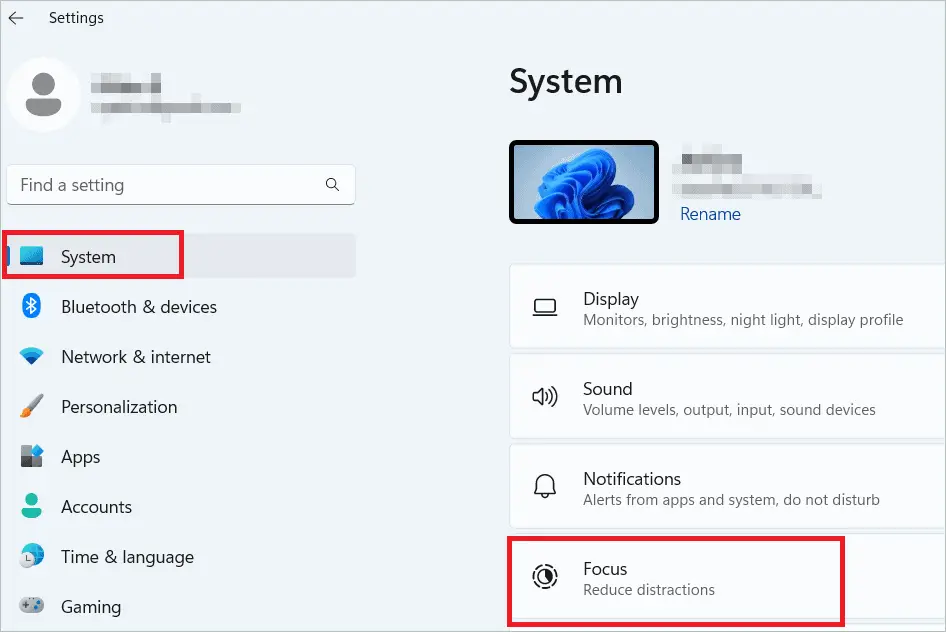Select System in the sidebar

pyautogui.click(x=181, y=256)
